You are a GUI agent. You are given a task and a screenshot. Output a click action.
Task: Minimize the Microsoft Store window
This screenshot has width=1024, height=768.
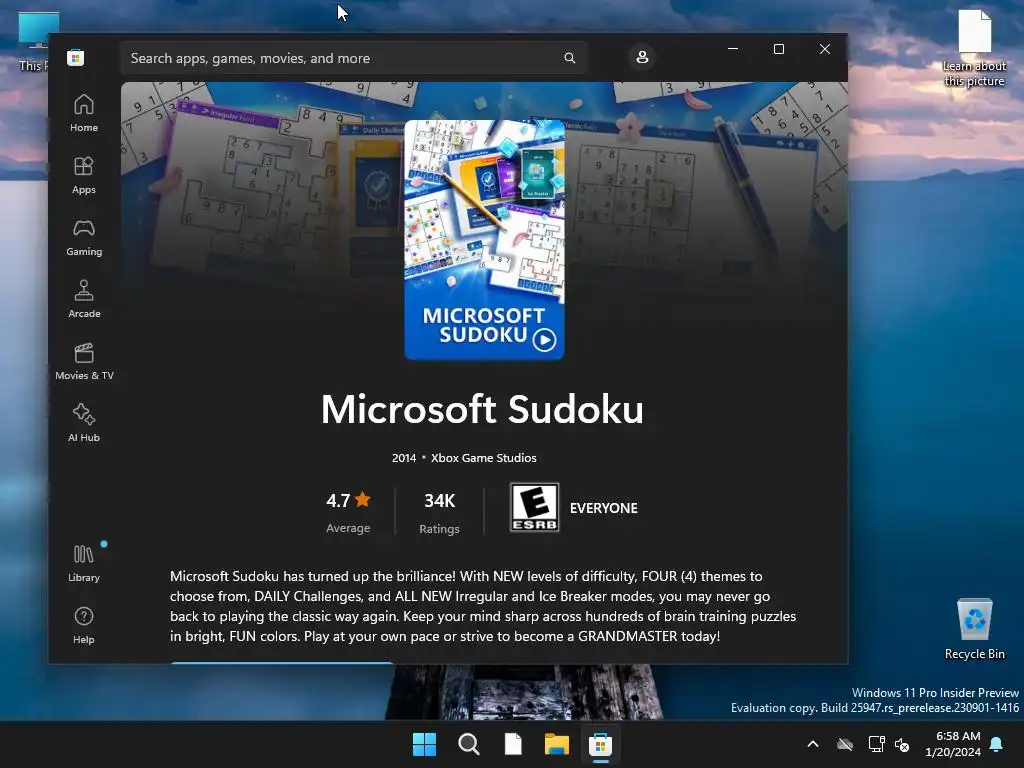point(733,49)
